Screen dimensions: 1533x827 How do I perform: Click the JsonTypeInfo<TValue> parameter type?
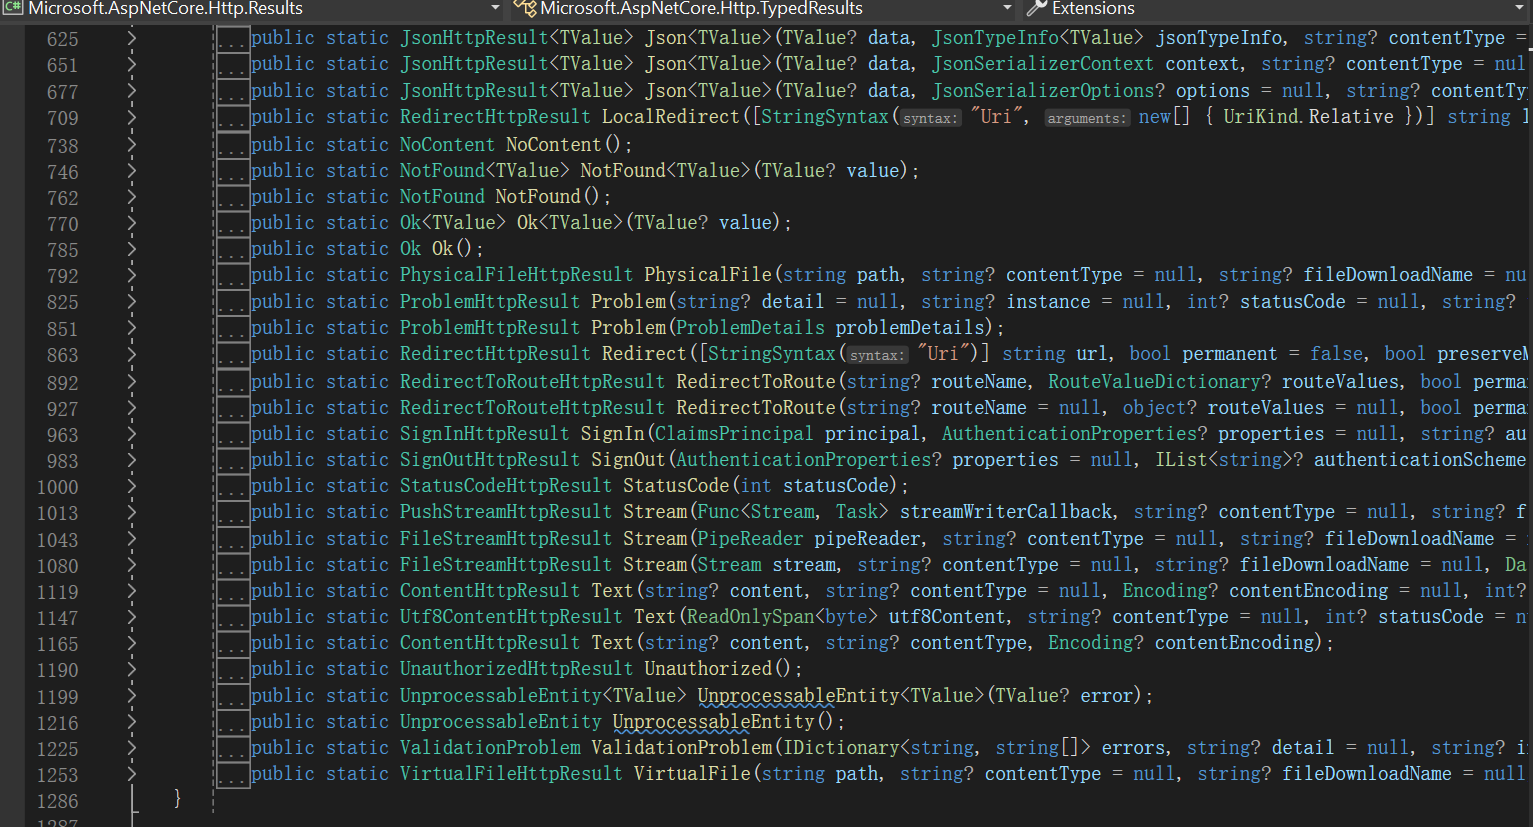click(1038, 38)
